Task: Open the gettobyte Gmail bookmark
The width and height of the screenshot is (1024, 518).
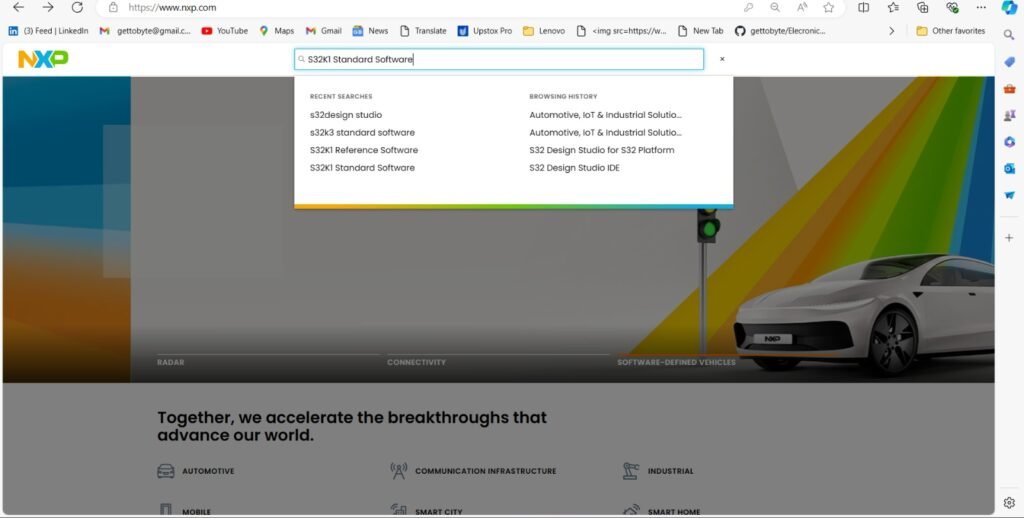Action: point(145,31)
